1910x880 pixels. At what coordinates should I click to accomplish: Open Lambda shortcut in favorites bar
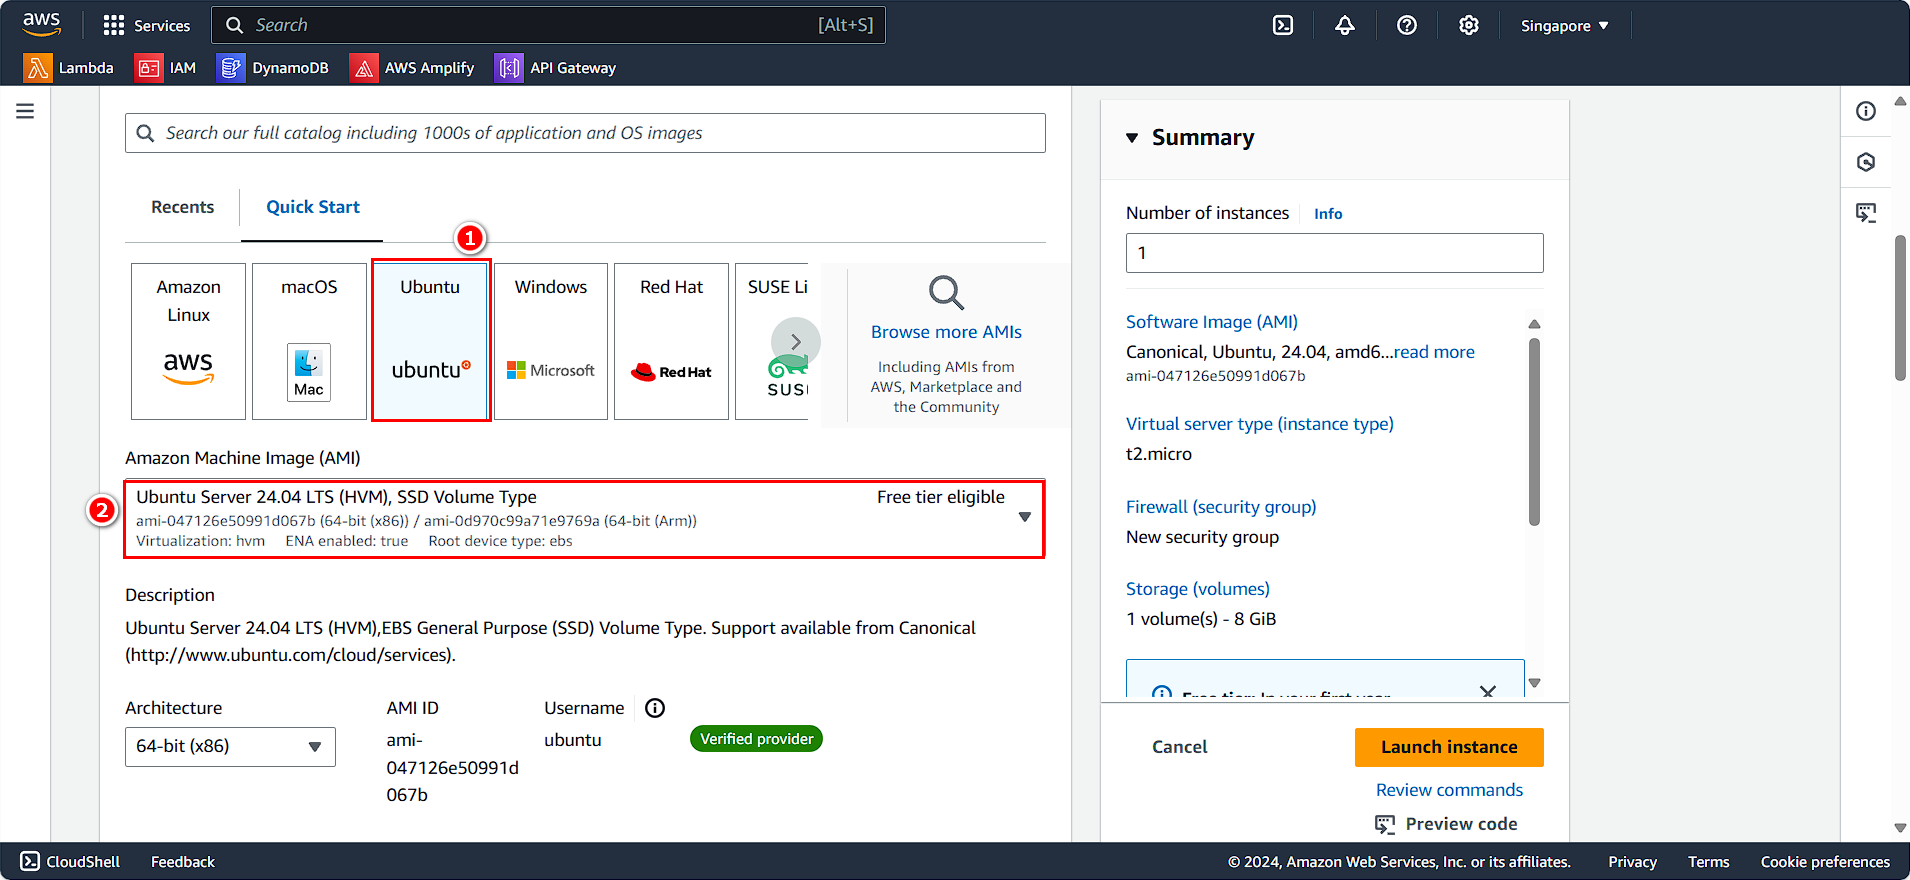tap(69, 68)
